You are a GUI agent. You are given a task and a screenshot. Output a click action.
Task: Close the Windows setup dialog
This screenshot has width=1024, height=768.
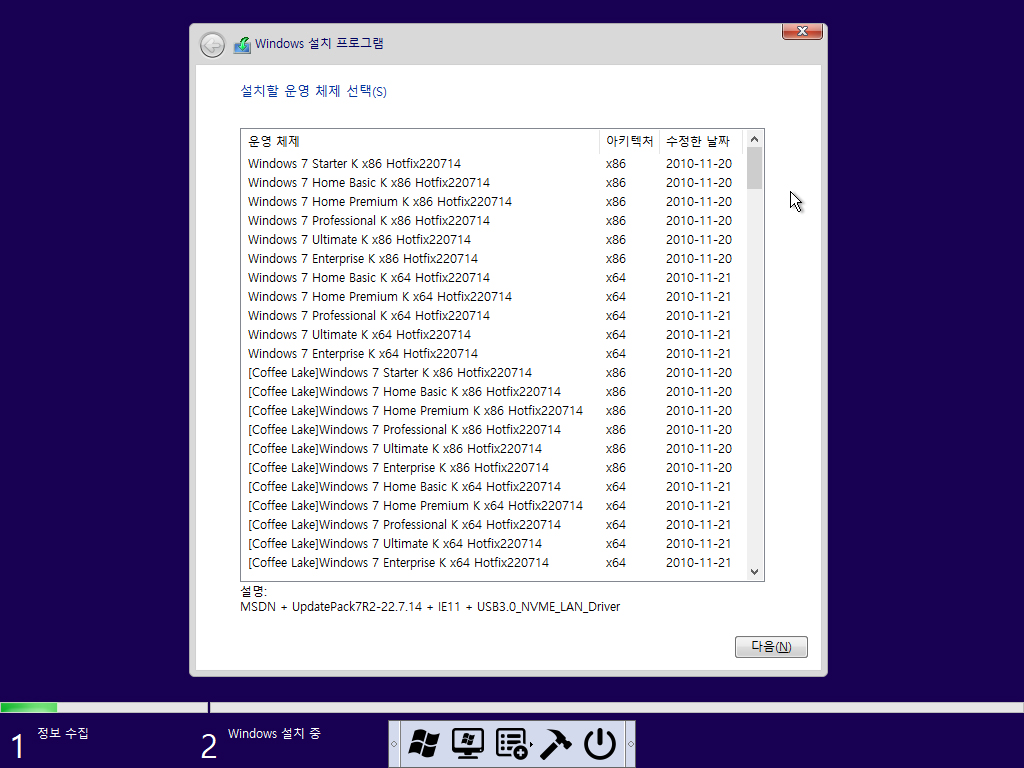pos(803,31)
